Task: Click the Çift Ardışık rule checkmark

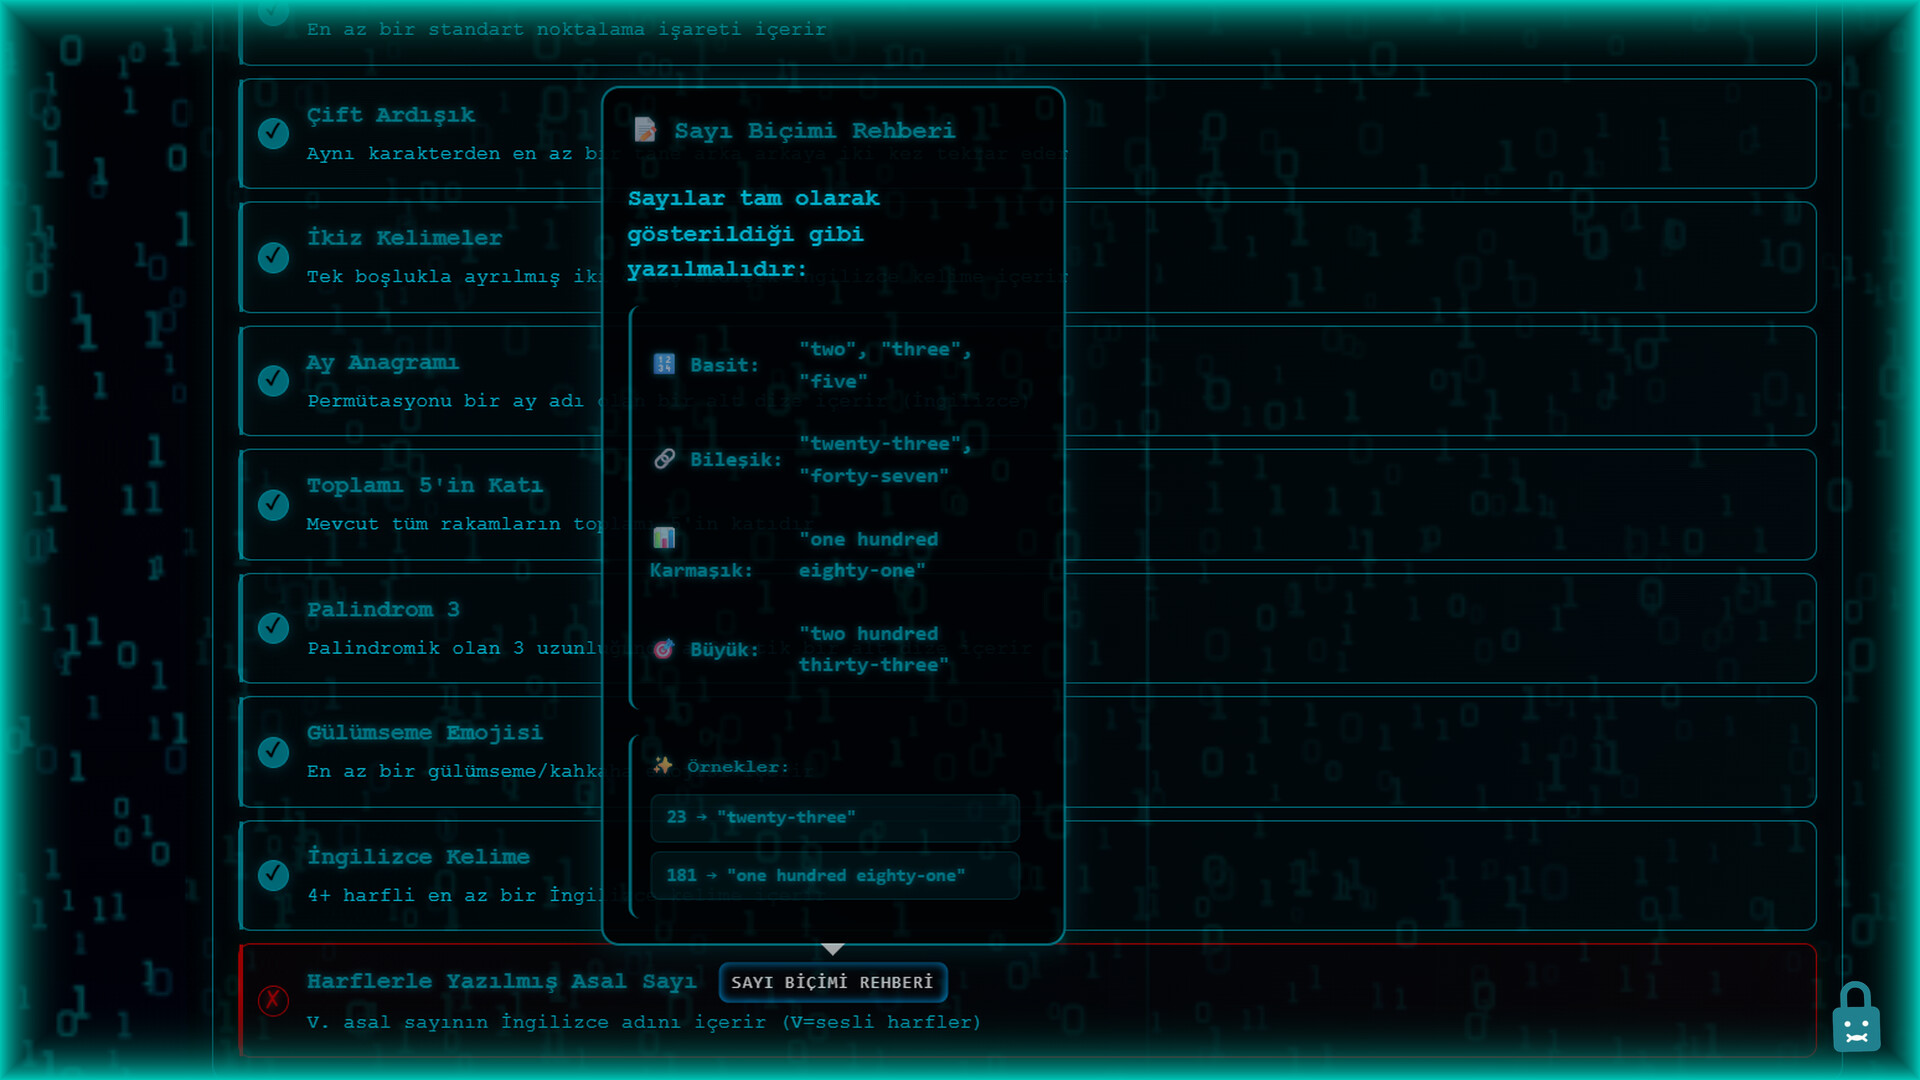Action: pos(273,133)
